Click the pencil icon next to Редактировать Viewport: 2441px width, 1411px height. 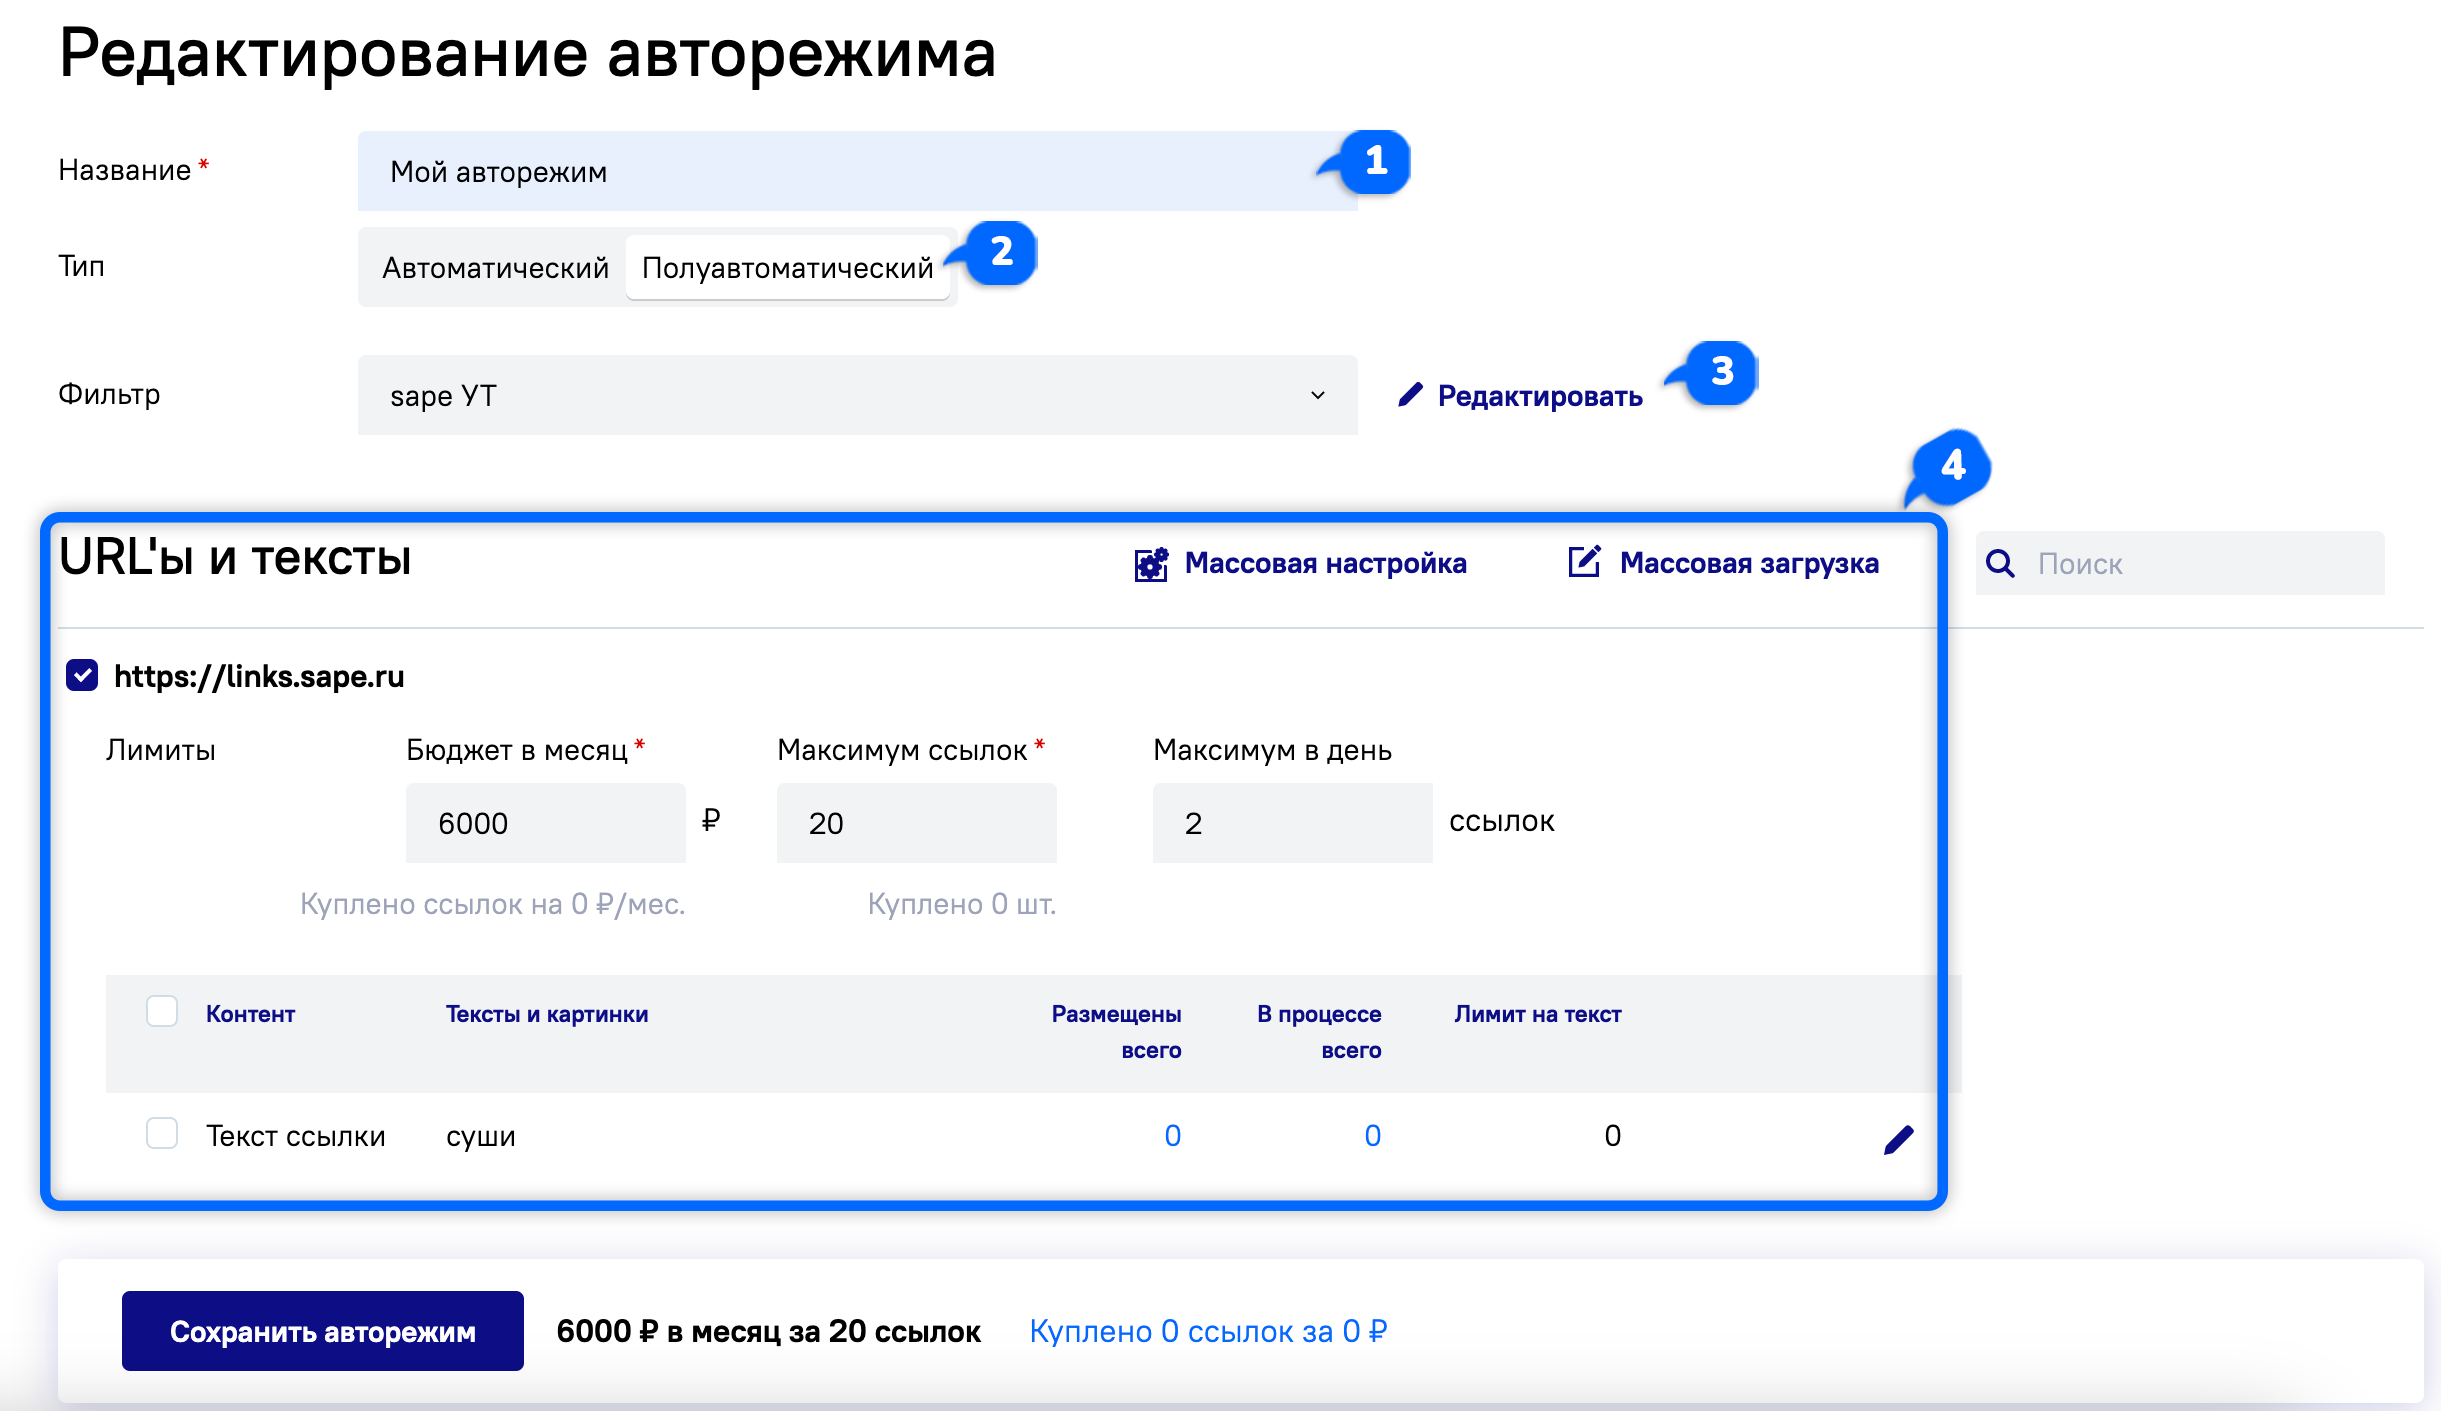[x=1410, y=395]
